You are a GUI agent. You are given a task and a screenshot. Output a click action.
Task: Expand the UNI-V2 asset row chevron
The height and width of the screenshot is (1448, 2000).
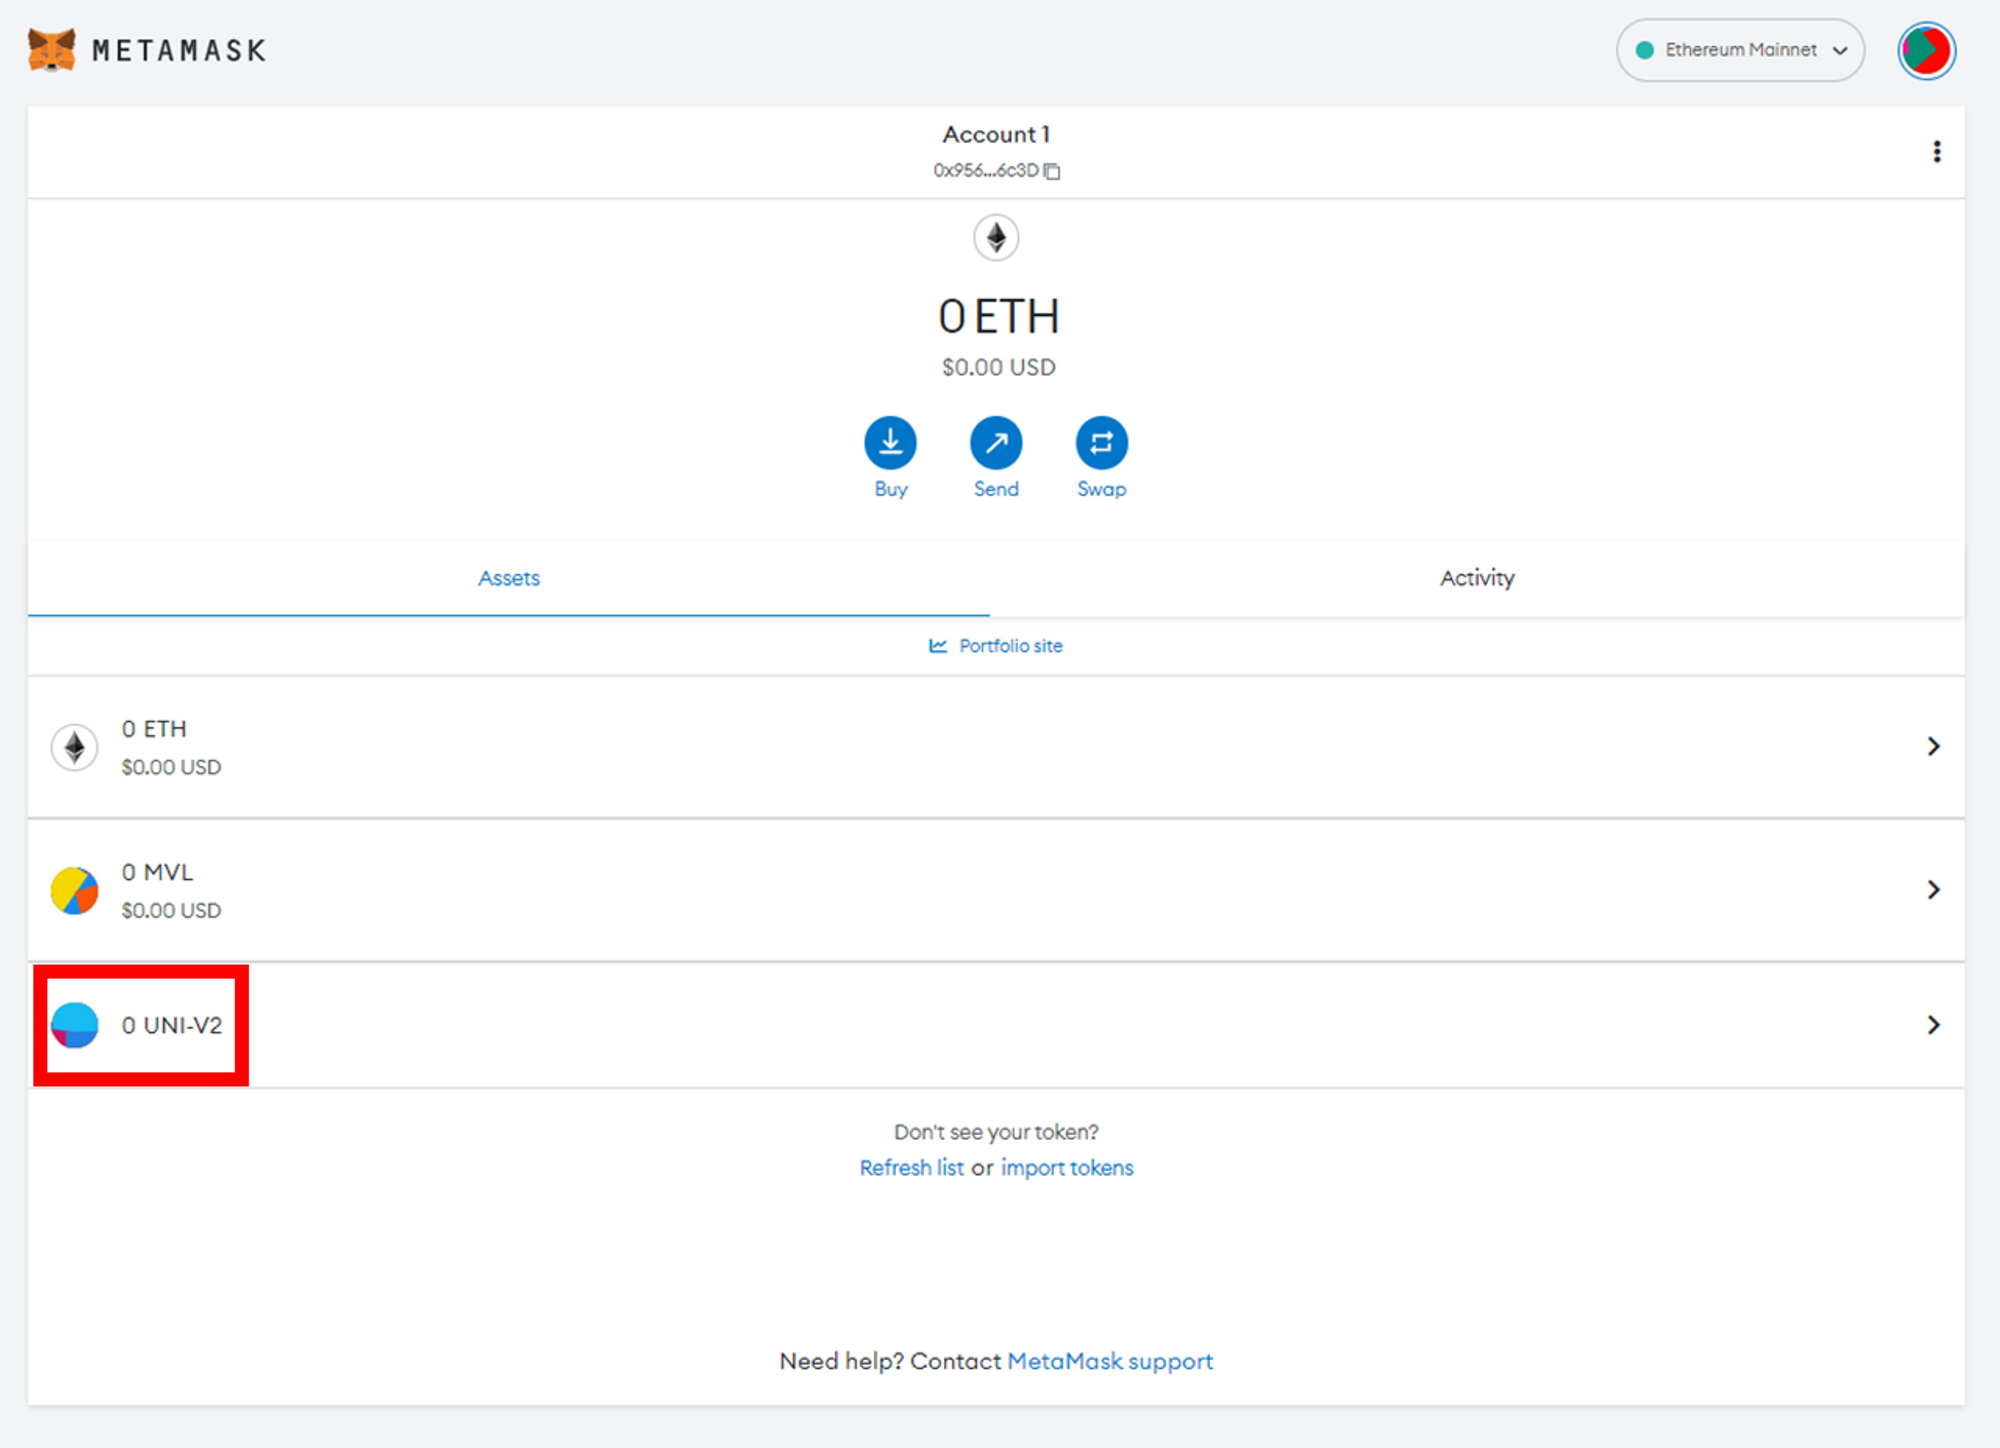tap(1933, 1024)
